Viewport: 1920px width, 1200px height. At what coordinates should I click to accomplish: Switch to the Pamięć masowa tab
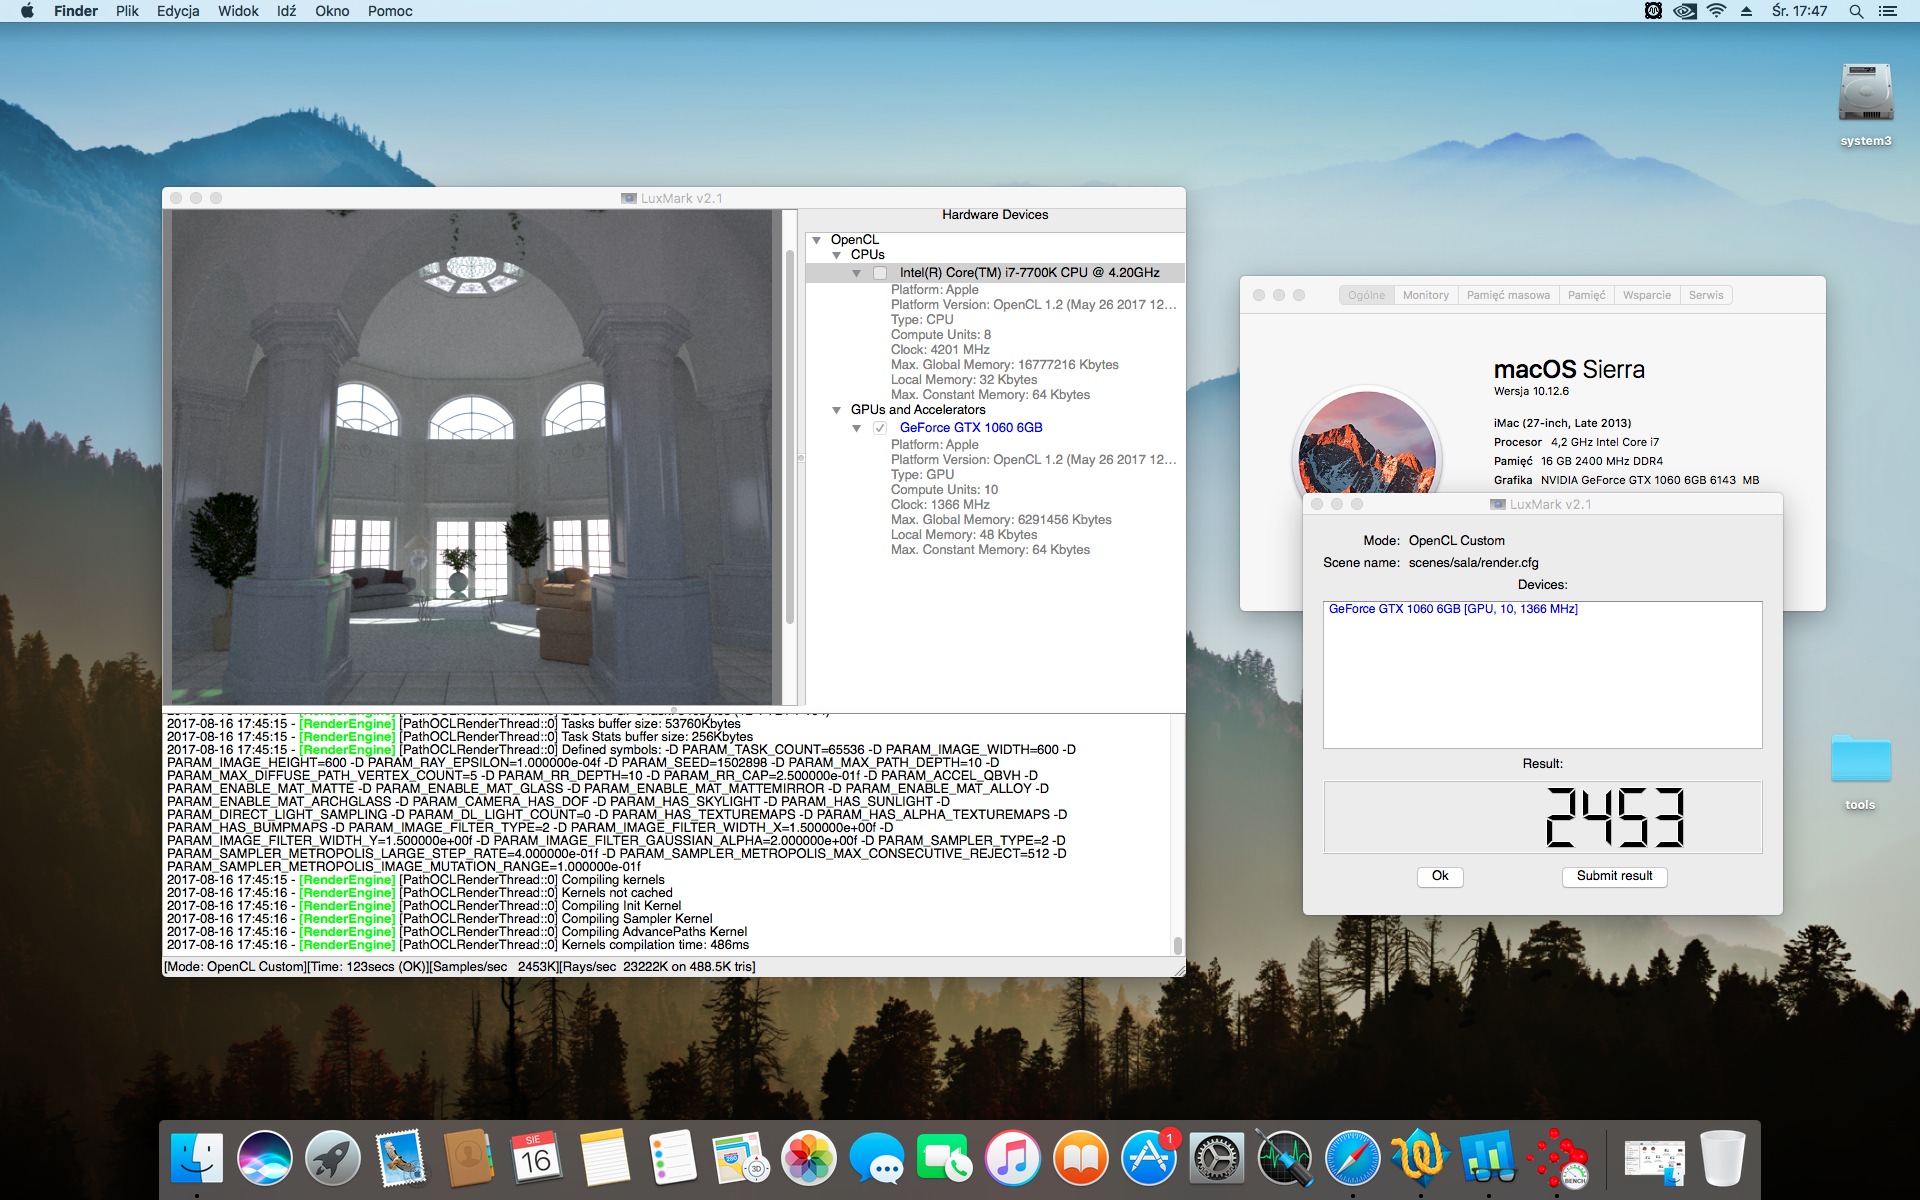point(1508,295)
